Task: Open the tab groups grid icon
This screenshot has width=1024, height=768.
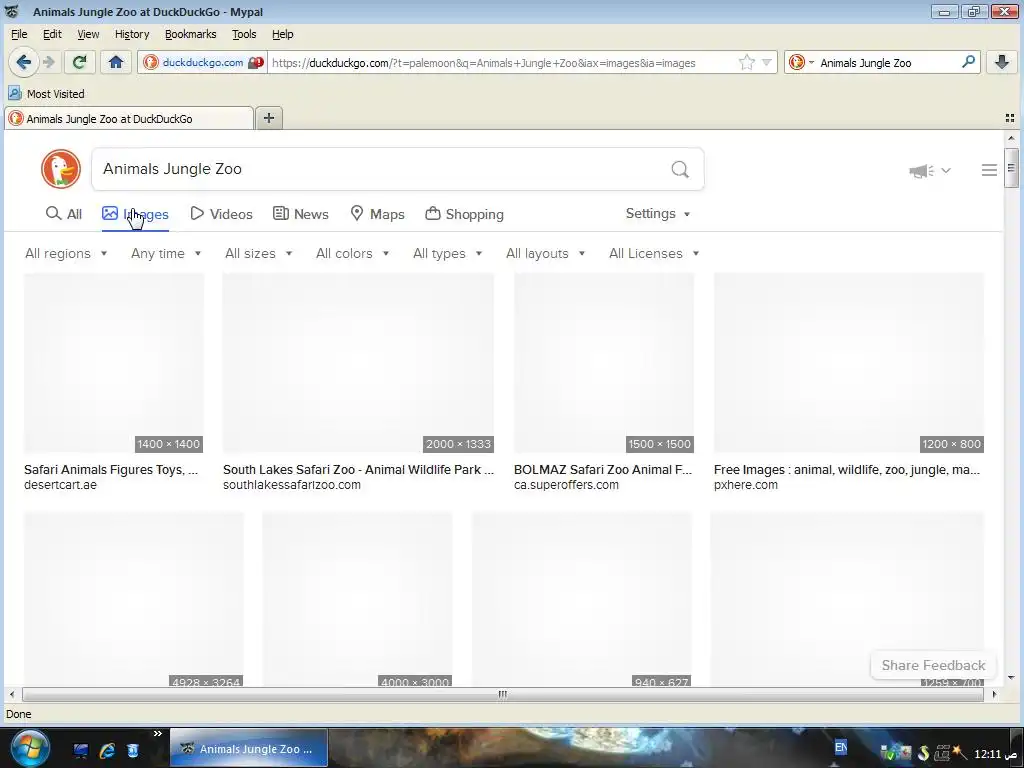Action: click(x=1010, y=118)
